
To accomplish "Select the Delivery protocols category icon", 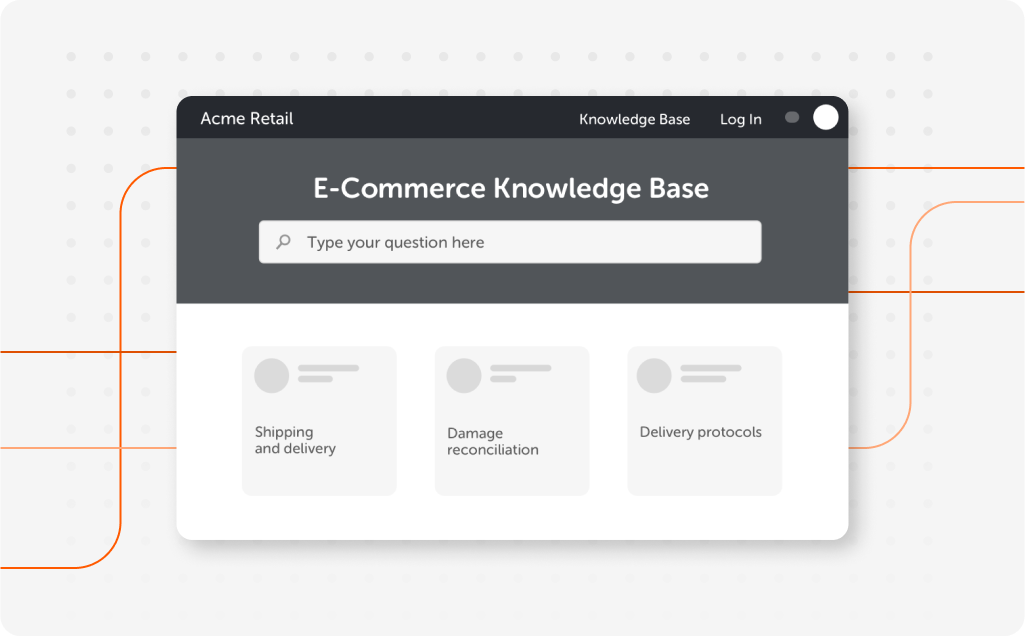I will tap(655, 375).
